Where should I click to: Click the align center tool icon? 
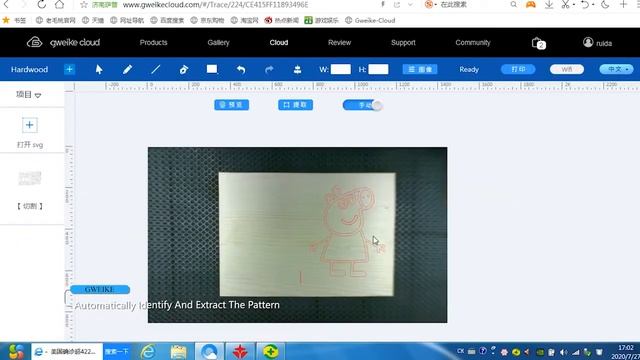click(298, 70)
